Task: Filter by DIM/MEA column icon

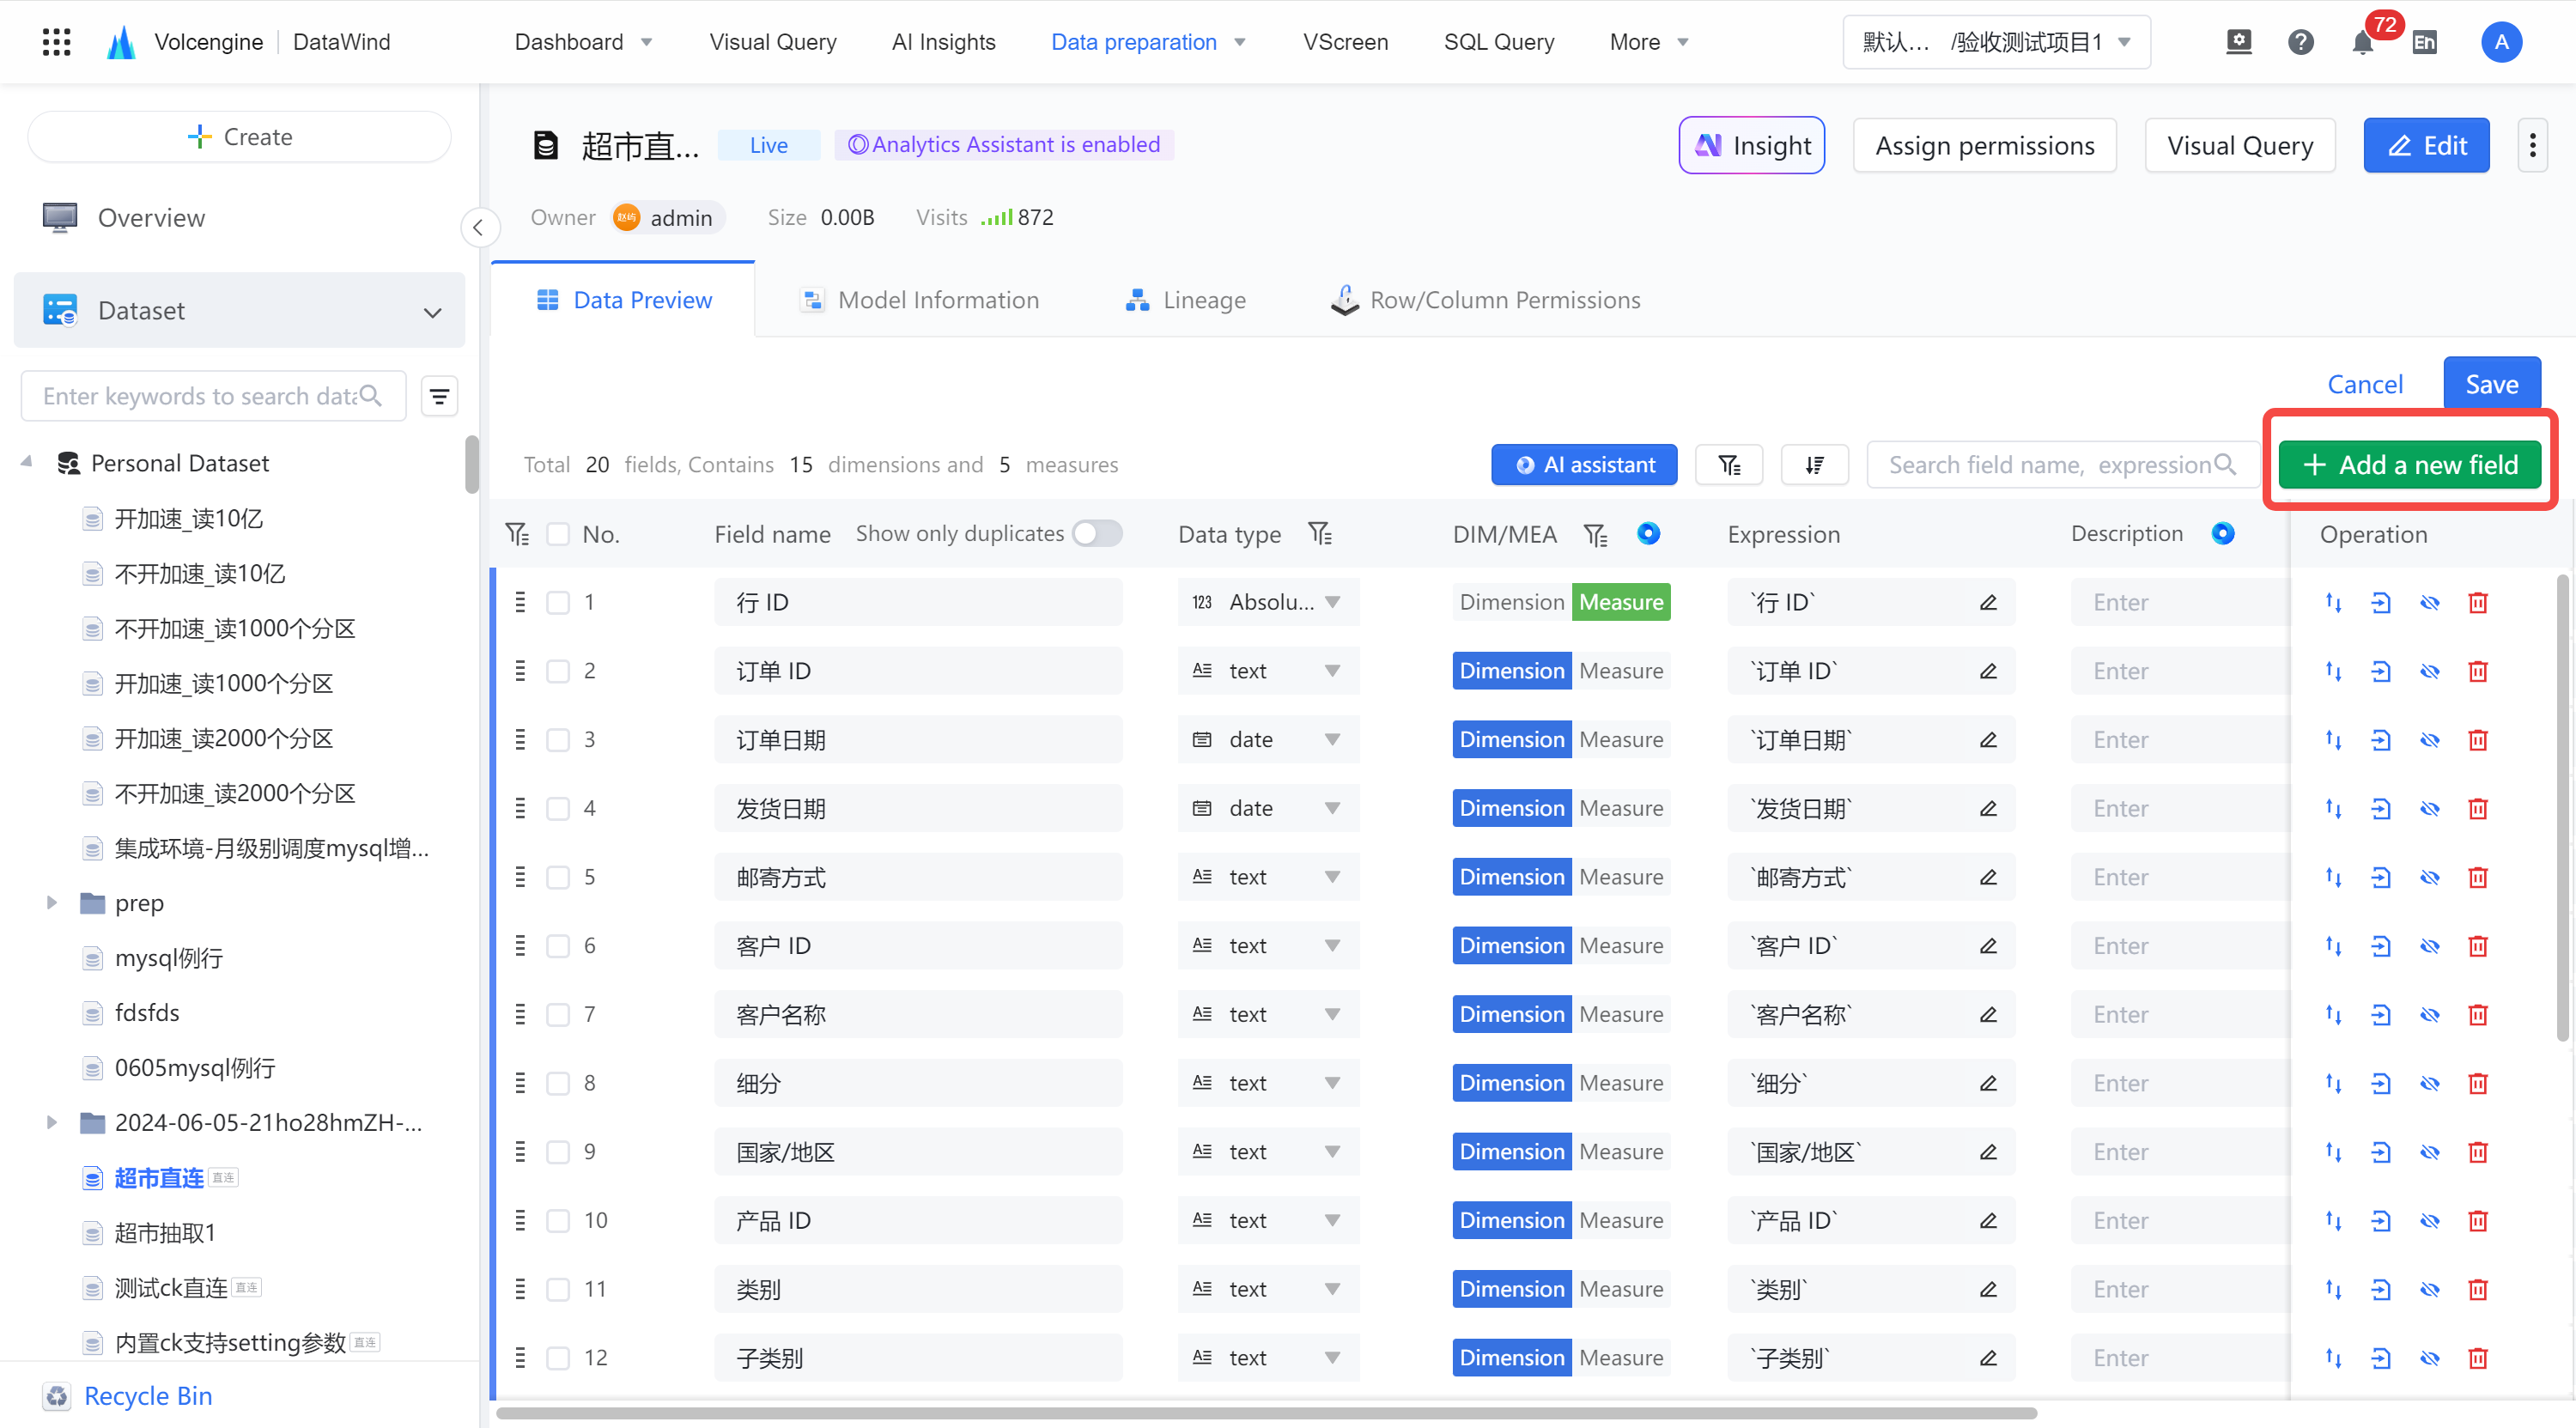Action: pos(1596,535)
